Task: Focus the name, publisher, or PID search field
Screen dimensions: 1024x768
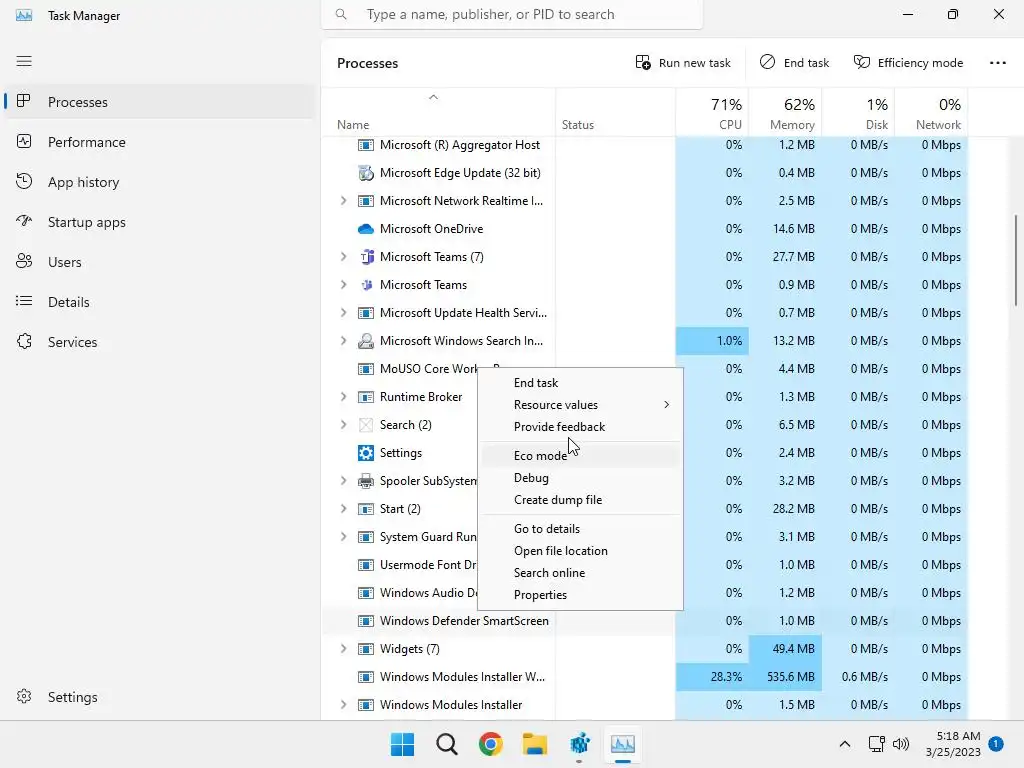Action: (512, 14)
